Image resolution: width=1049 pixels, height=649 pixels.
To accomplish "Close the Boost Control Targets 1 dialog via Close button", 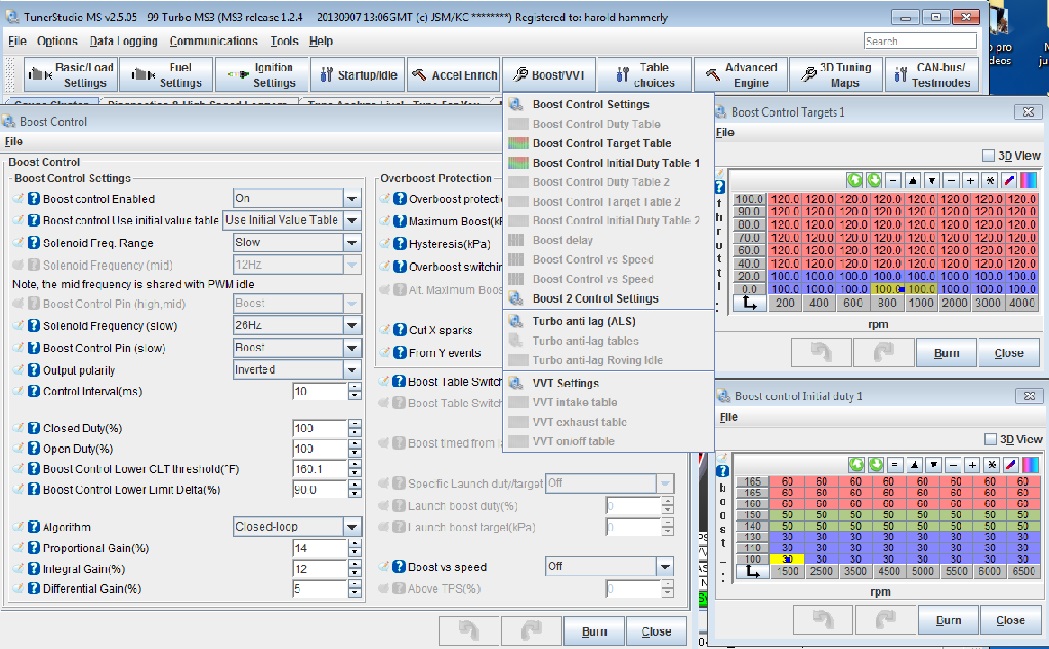I will click(x=1009, y=353).
